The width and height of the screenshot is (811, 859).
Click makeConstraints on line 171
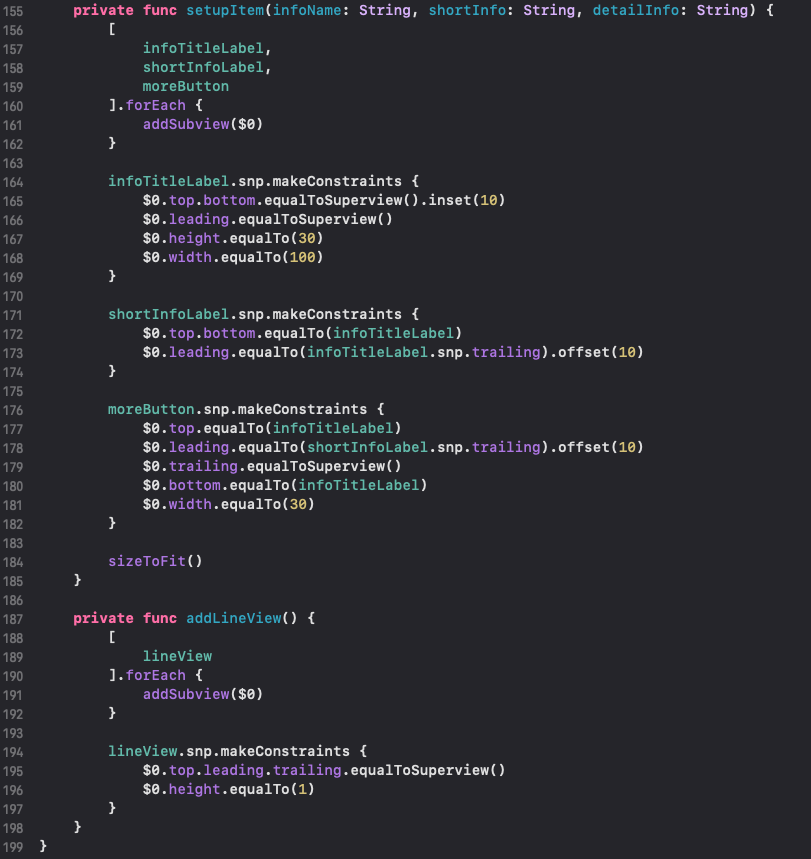[336, 314]
